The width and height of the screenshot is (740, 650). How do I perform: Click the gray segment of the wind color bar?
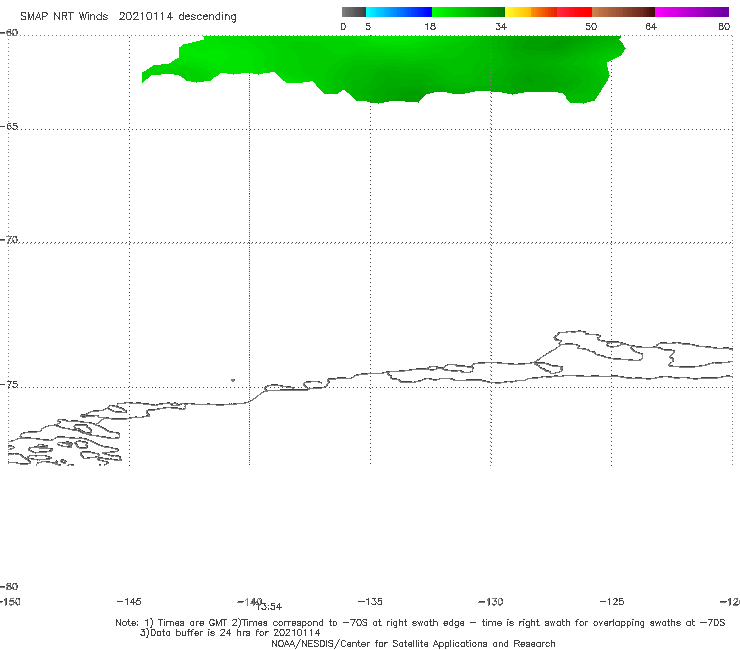point(353,12)
